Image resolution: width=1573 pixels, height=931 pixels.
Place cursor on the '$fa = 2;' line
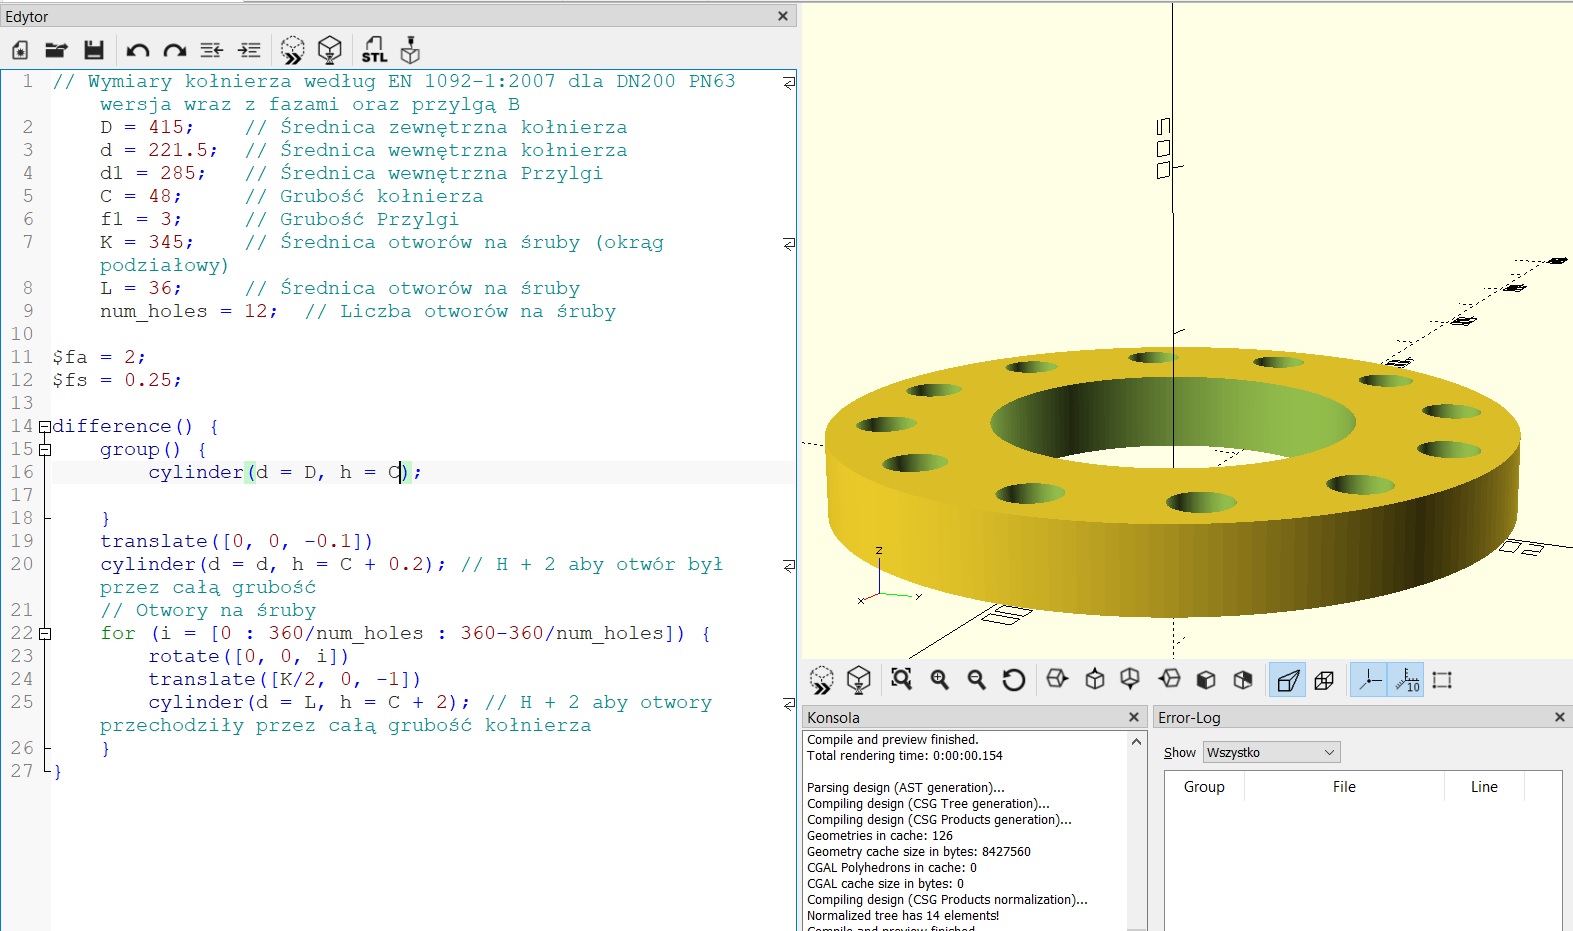pos(99,358)
